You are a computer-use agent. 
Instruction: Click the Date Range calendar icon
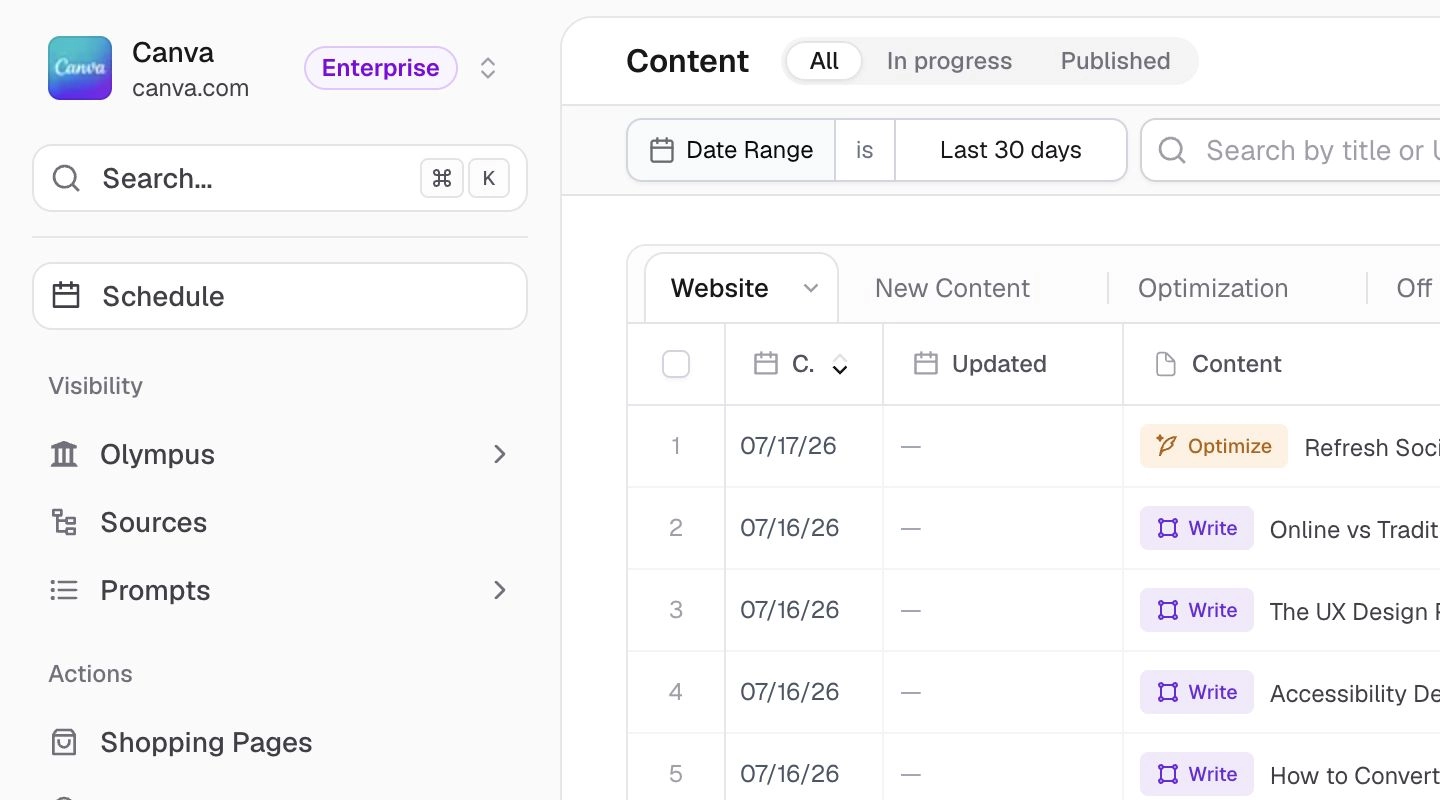pos(662,150)
